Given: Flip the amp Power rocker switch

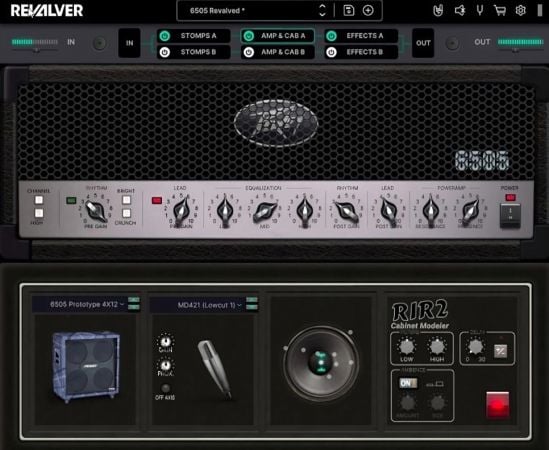Looking at the screenshot, I should point(510,215).
